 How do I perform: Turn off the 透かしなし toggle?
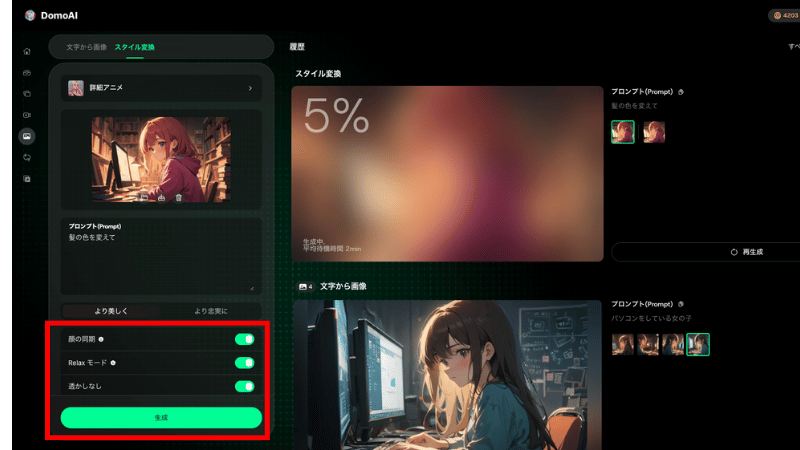[244, 386]
